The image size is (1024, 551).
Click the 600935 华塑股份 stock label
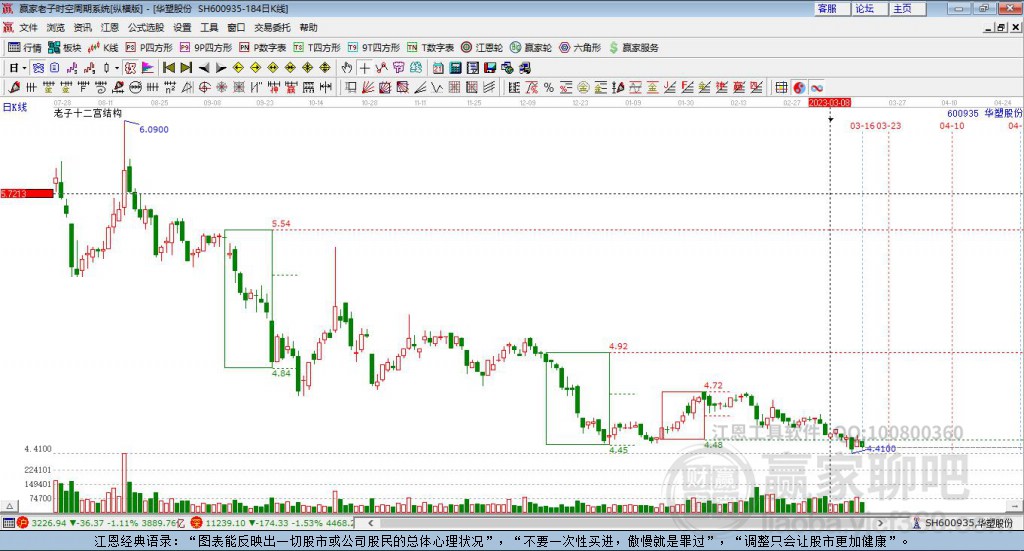pos(985,113)
